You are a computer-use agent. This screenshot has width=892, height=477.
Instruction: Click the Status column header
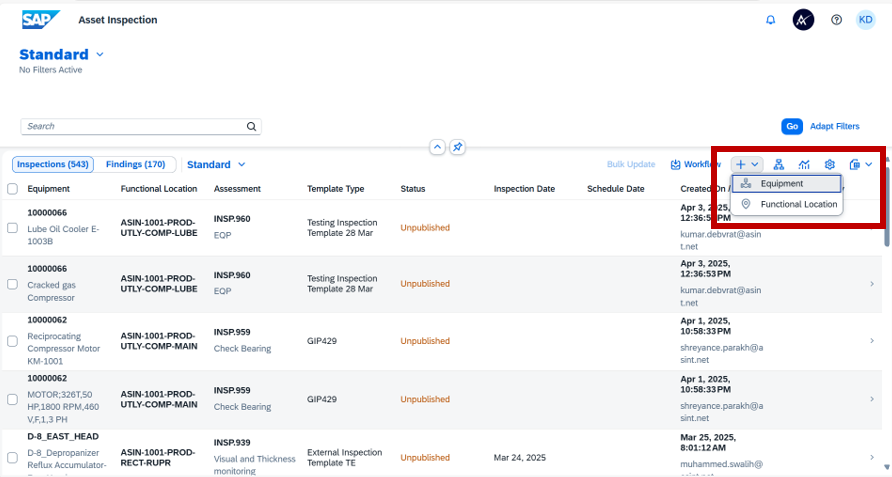[x=413, y=189]
